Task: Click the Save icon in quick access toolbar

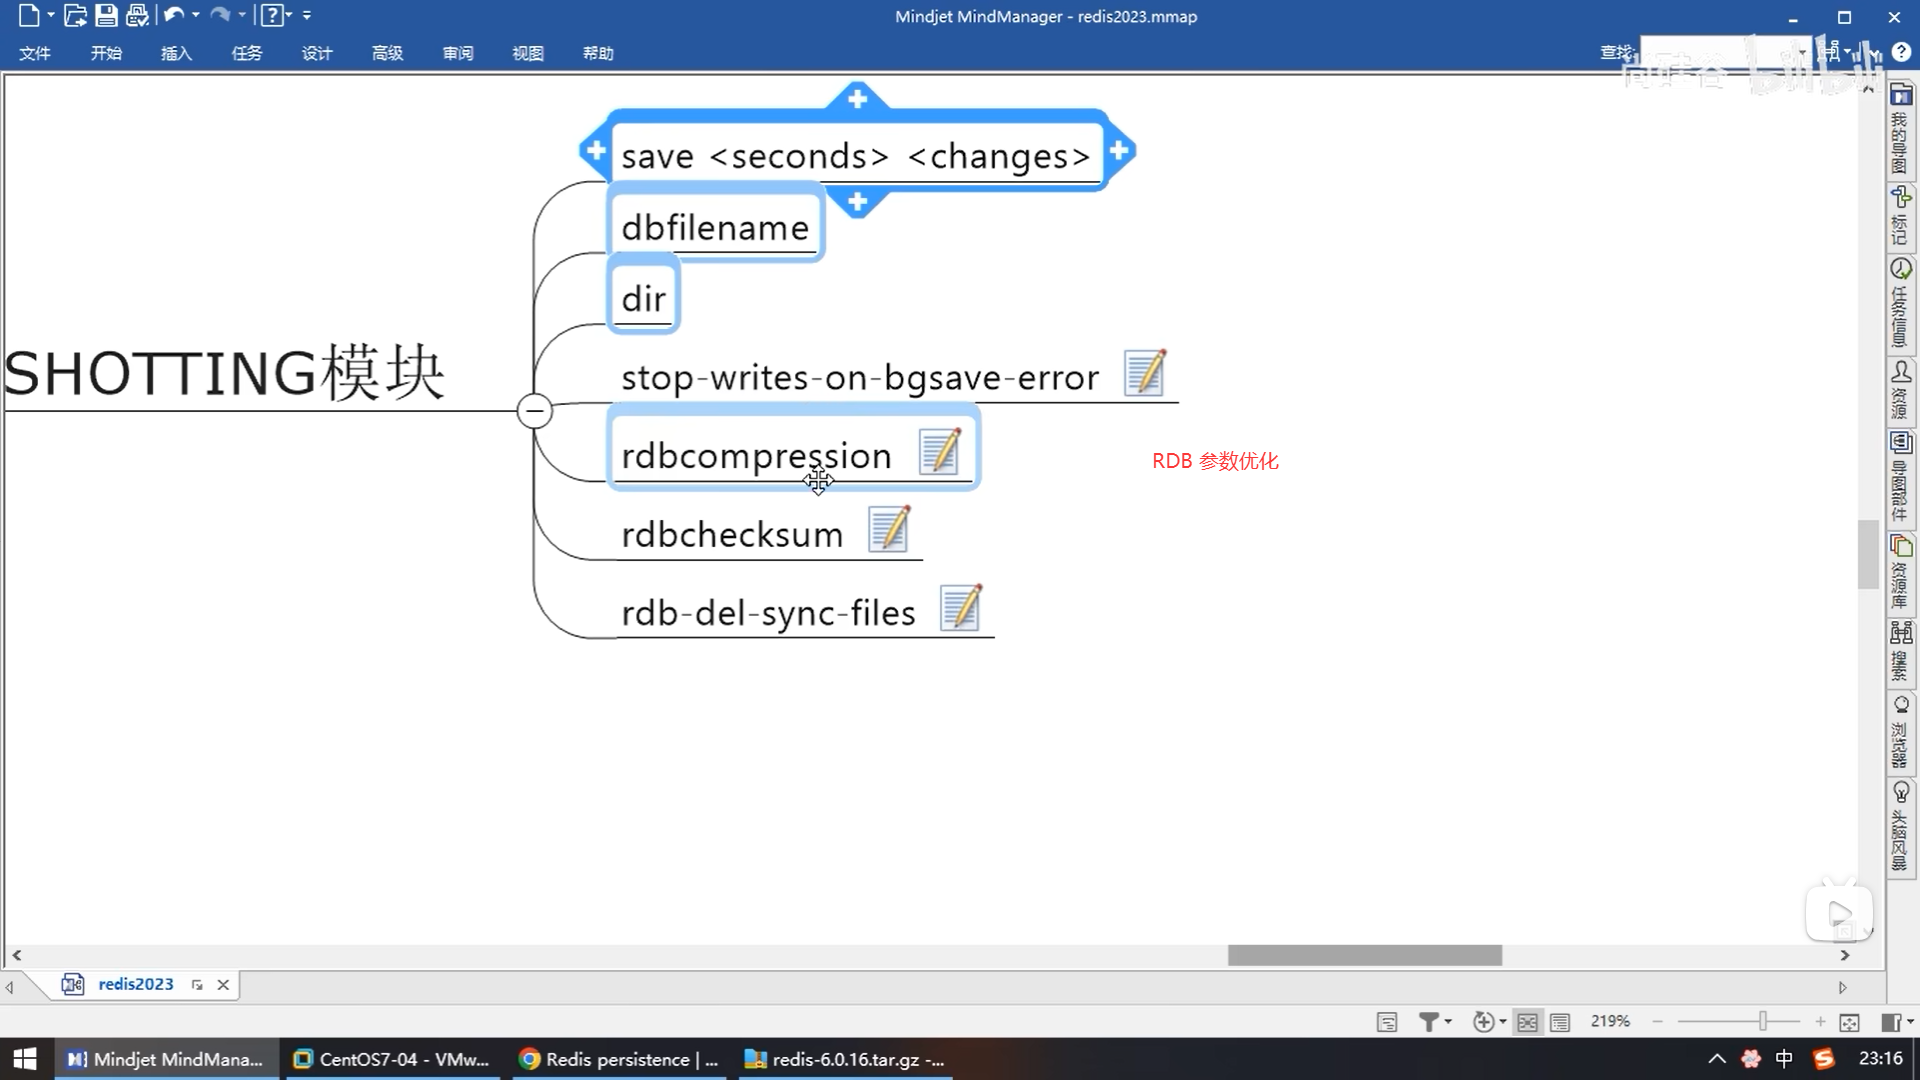Action: coord(106,15)
